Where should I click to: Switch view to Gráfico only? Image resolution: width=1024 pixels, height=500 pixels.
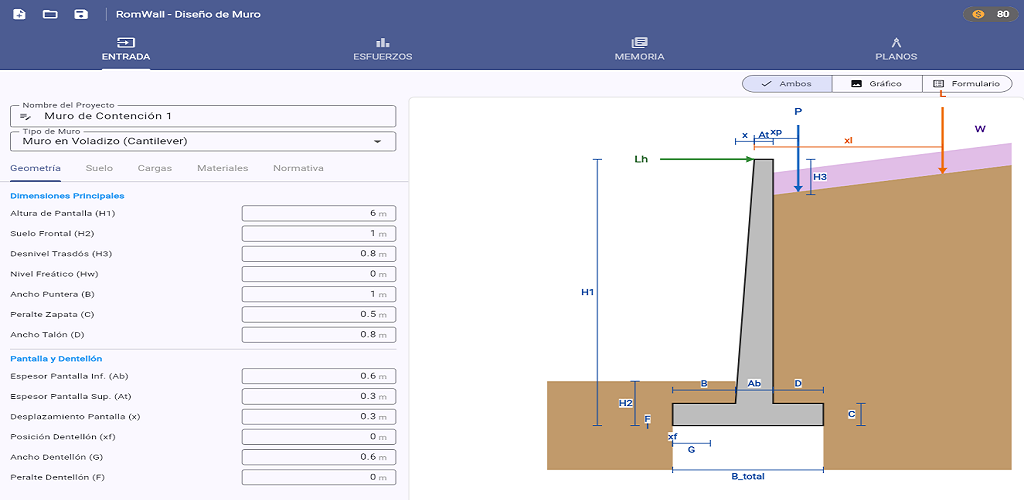tap(877, 84)
